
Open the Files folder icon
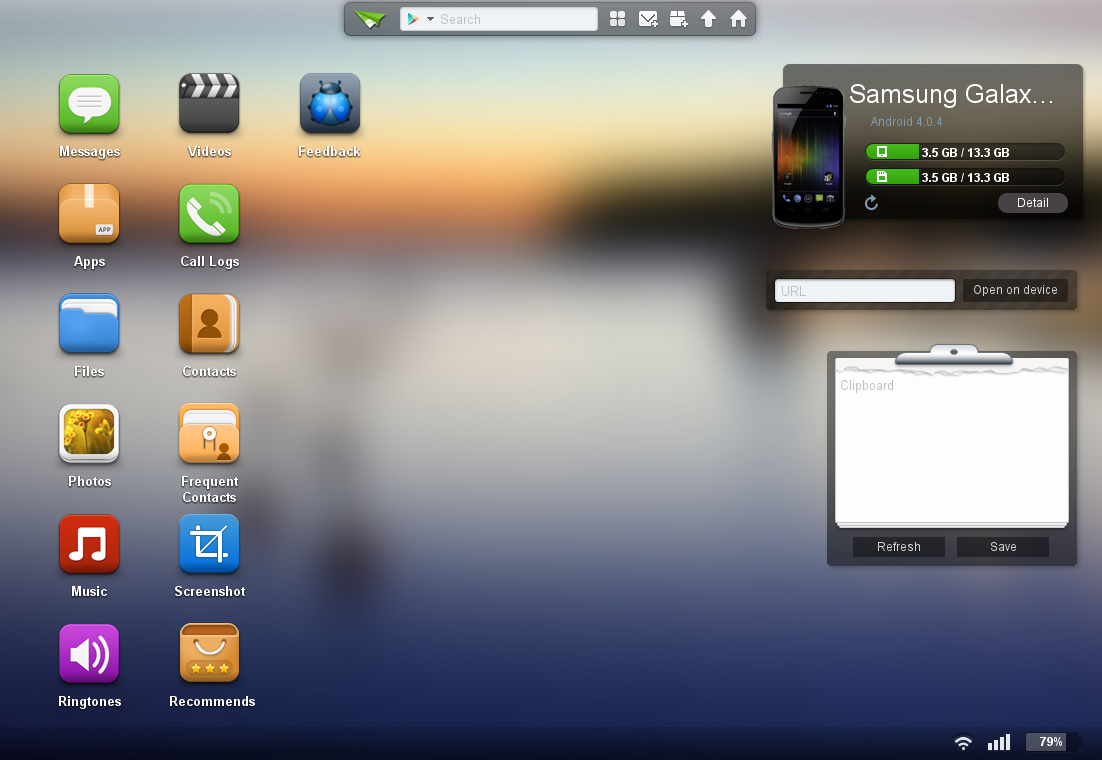[x=89, y=323]
